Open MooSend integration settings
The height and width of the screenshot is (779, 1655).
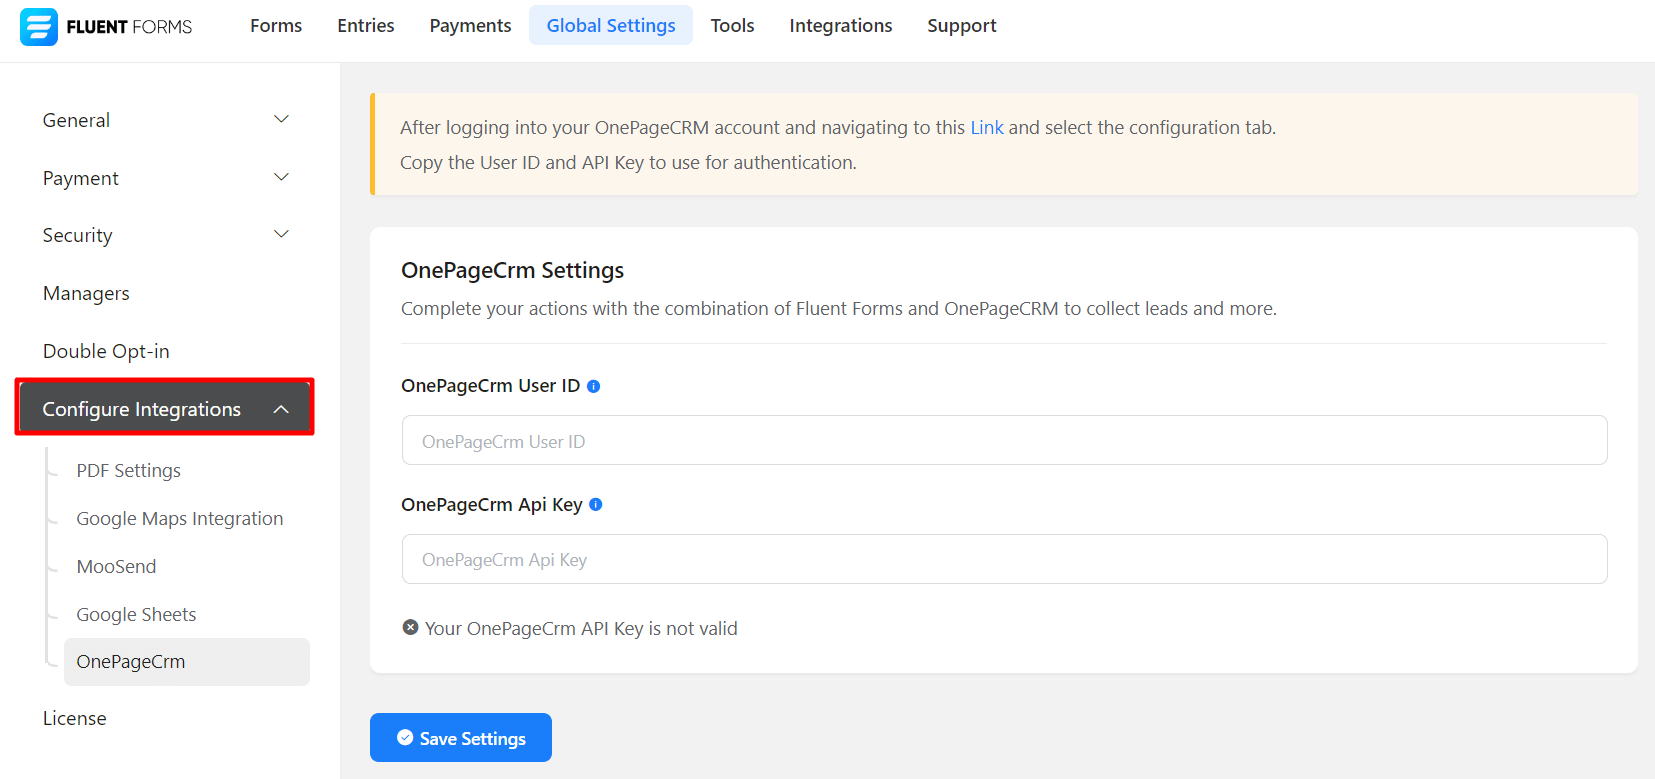[116, 567]
